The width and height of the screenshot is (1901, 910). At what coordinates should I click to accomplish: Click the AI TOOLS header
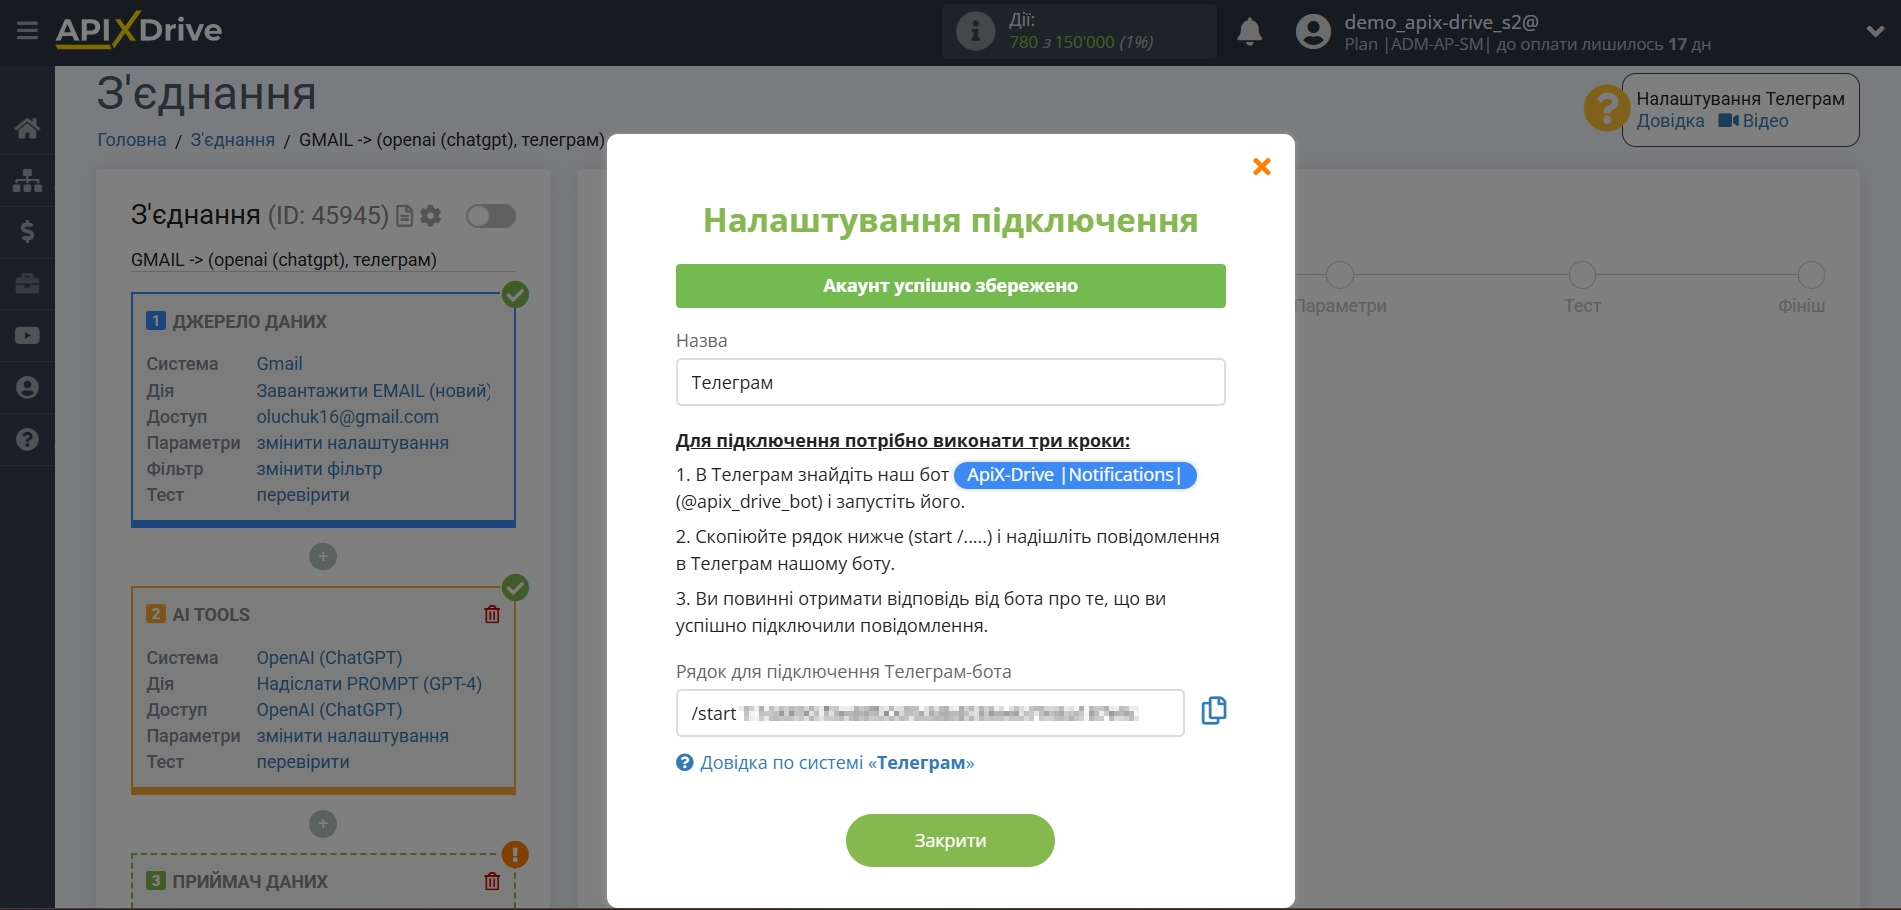coord(211,615)
